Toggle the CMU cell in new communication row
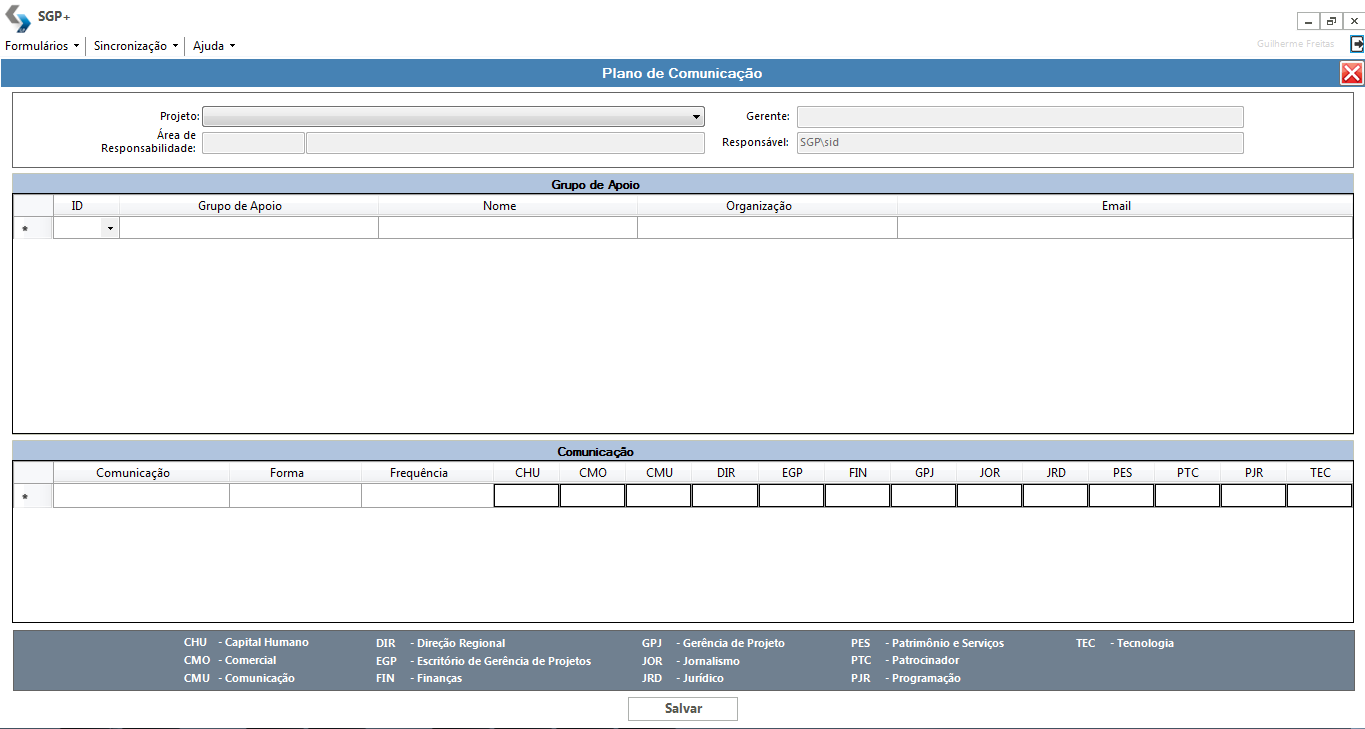This screenshot has height=729, width=1365. tap(659, 496)
